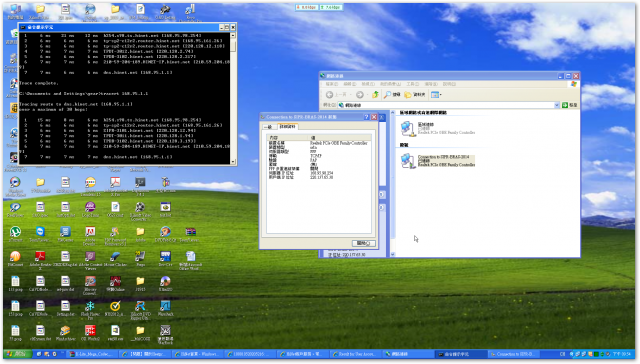Show Folders pane in Network Connections toolbar
Viewport: 640px width, 364px height.
pos(415,95)
